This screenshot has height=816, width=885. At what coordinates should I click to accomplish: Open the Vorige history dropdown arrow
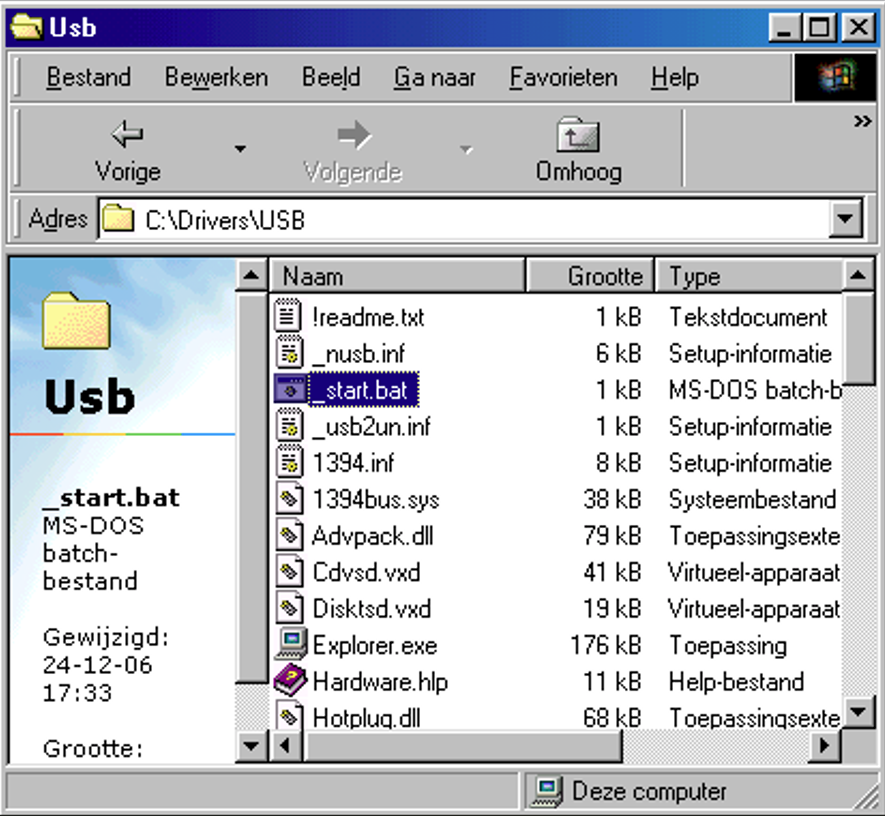point(240,149)
